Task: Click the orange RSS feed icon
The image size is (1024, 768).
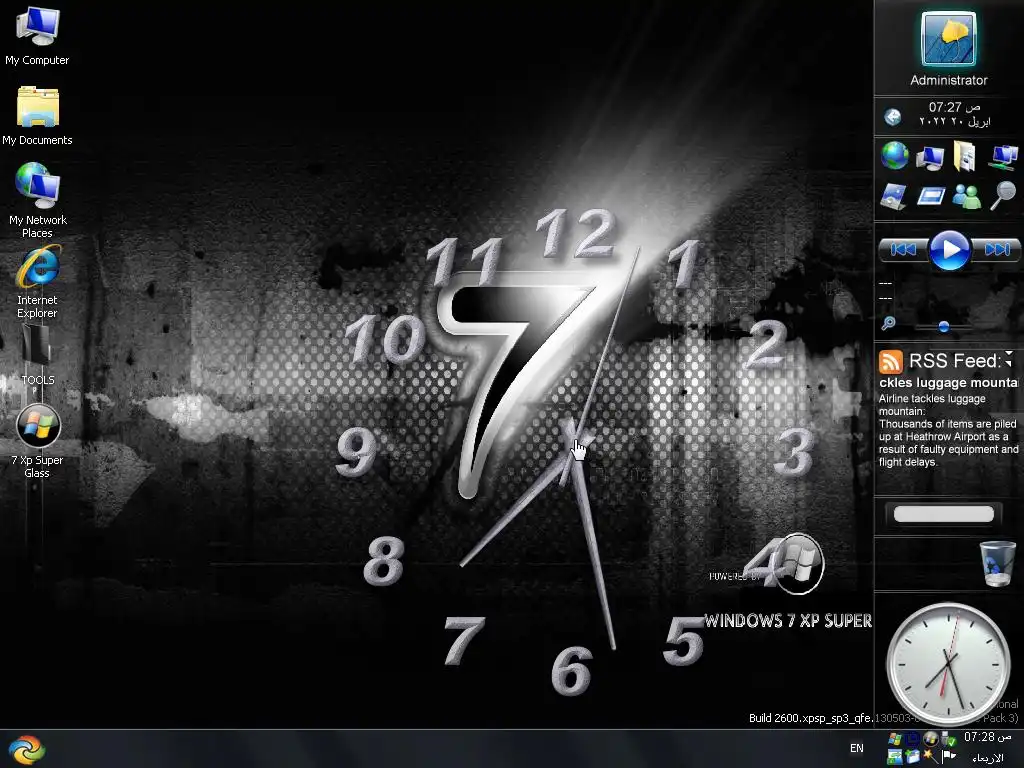Action: pos(890,361)
